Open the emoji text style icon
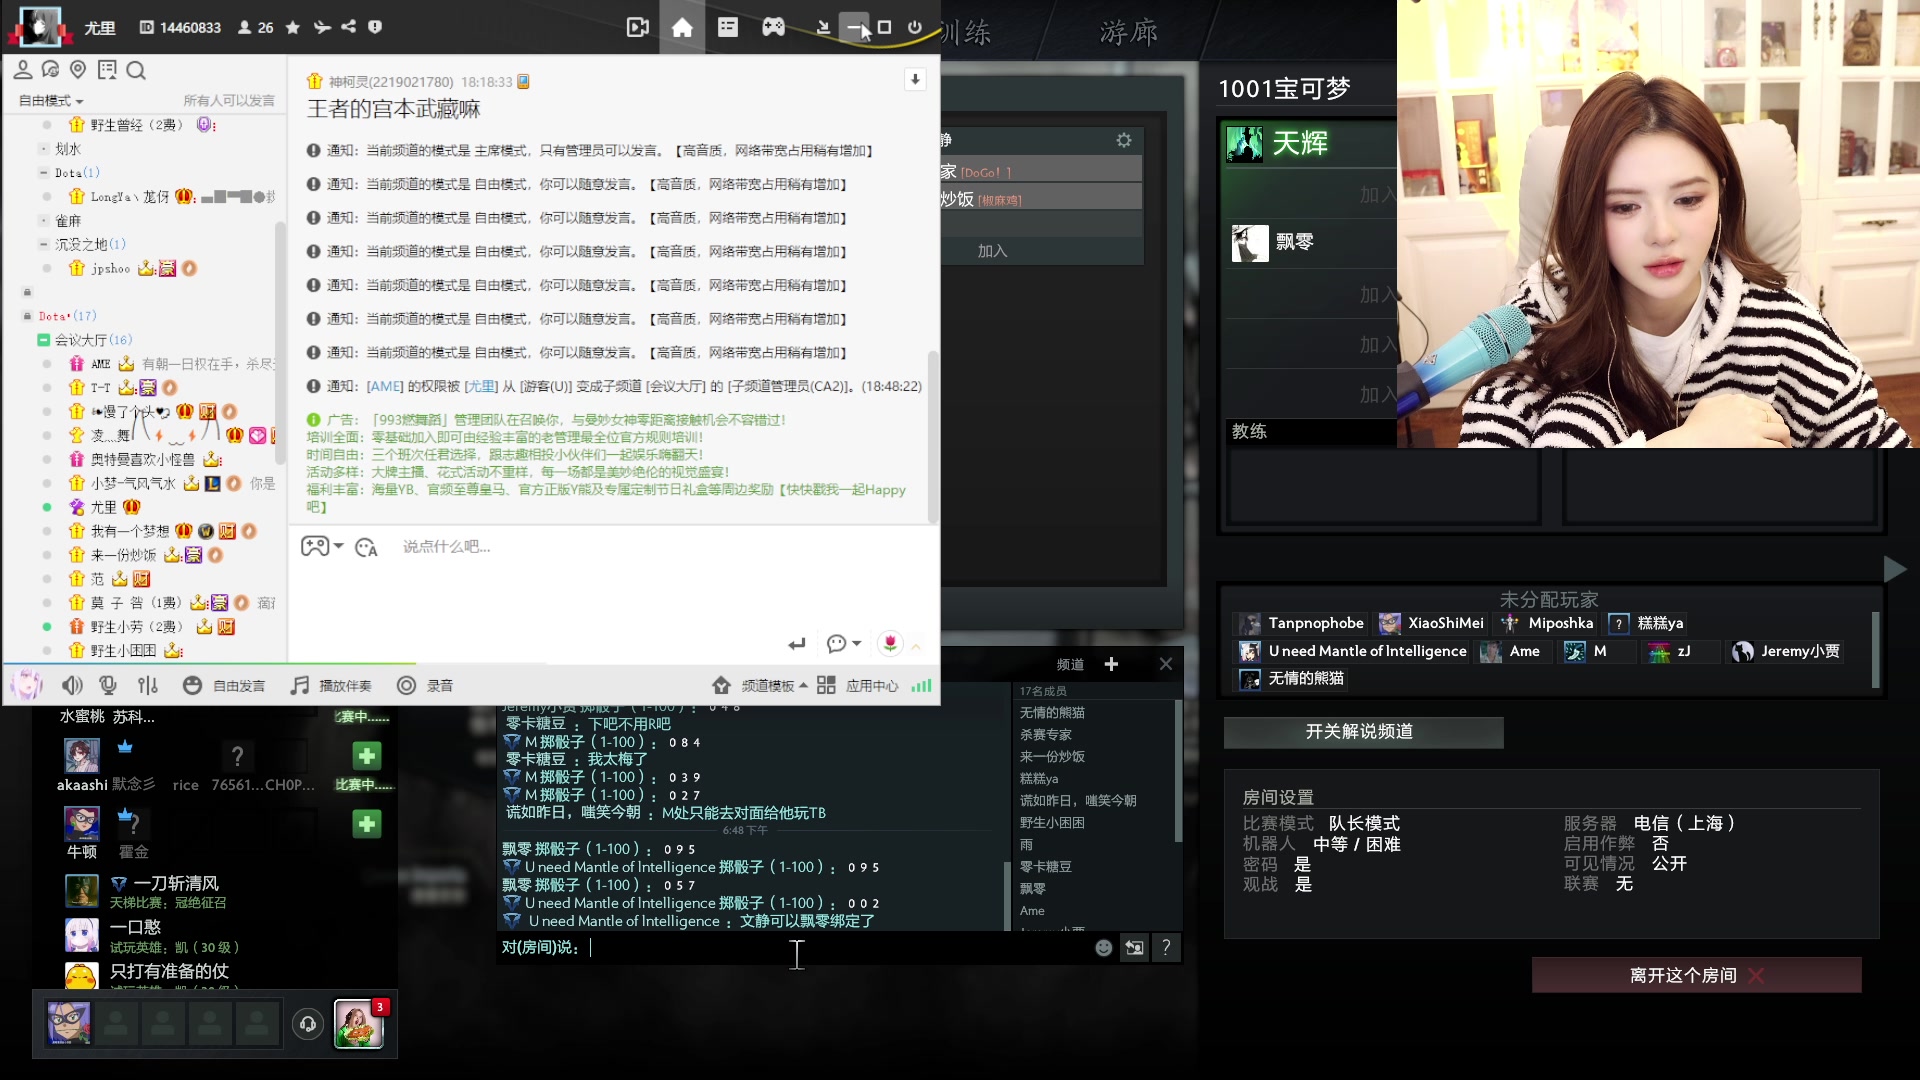Screen dimensions: 1920x1080 [366, 547]
